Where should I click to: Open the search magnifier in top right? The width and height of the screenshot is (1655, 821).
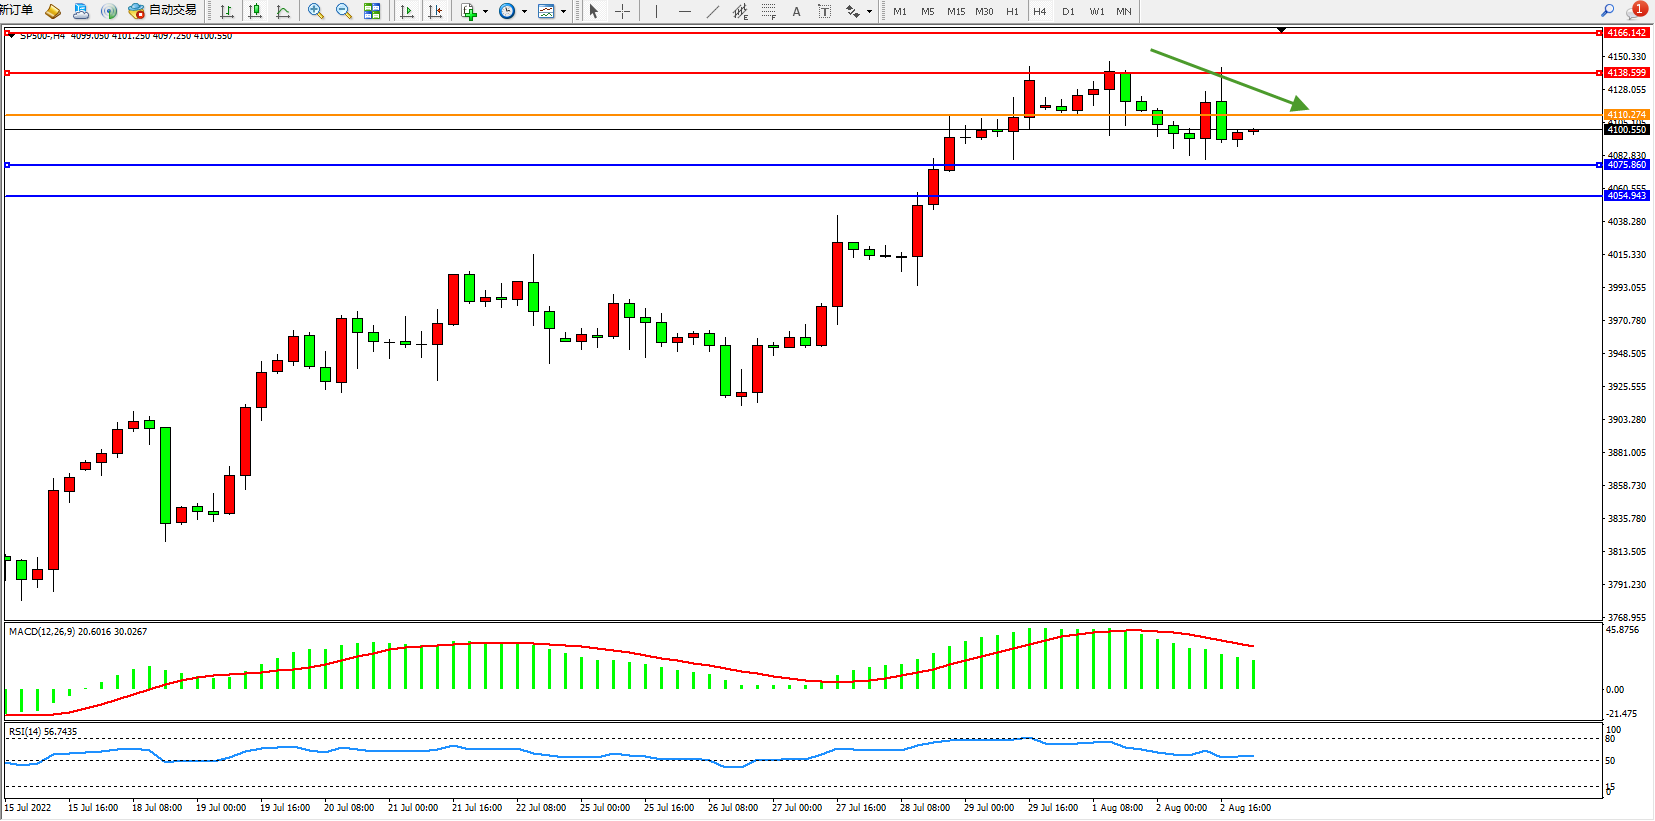1608,10
